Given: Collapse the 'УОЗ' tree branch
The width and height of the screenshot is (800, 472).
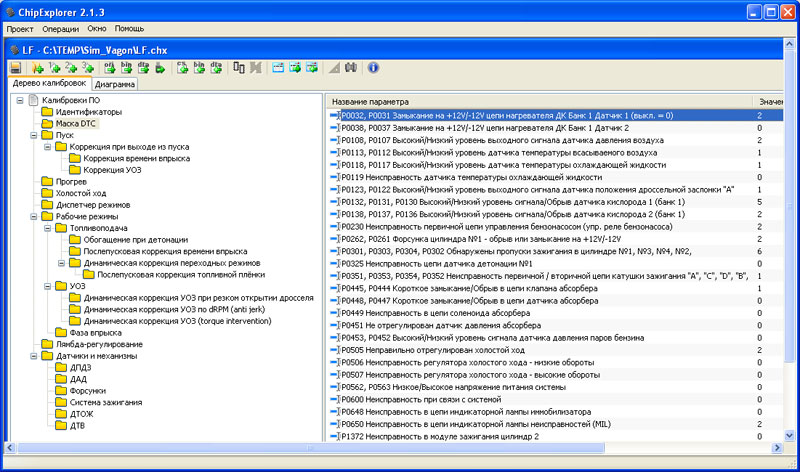Looking at the screenshot, I should (x=47, y=286).
